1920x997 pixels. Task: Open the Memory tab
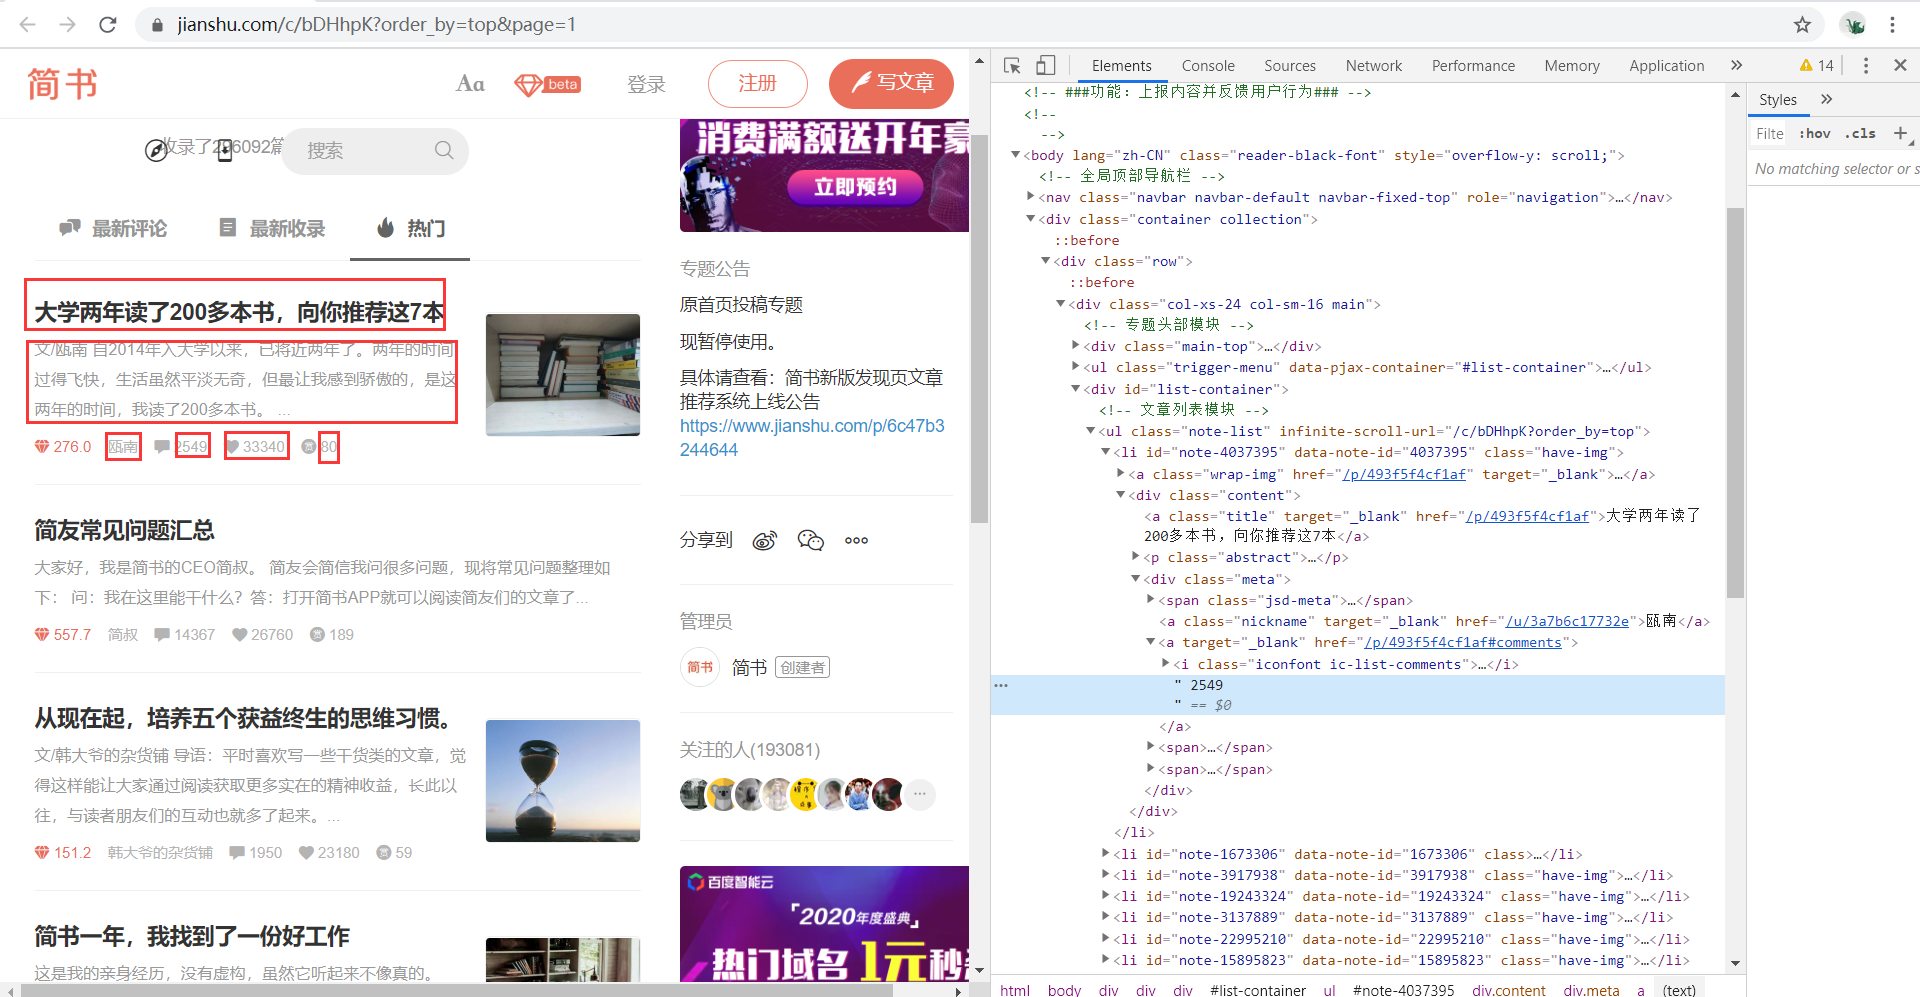[1572, 65]
